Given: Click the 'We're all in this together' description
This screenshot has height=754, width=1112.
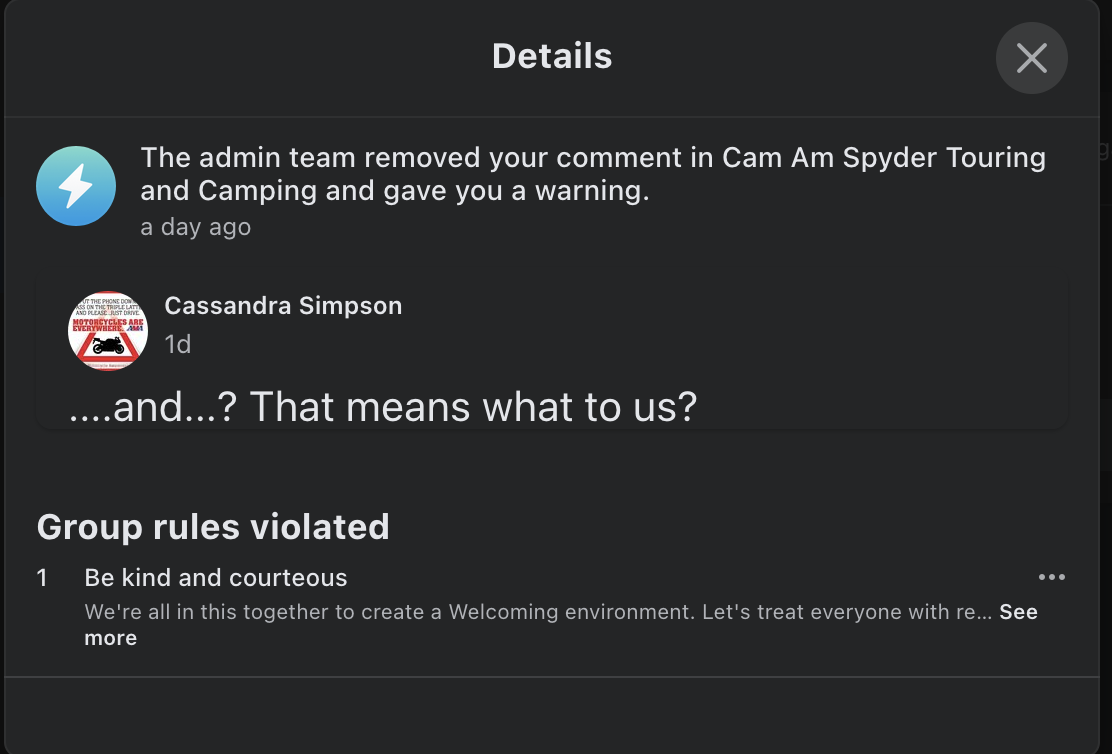Looking at the screenshot, I should 250,612.
